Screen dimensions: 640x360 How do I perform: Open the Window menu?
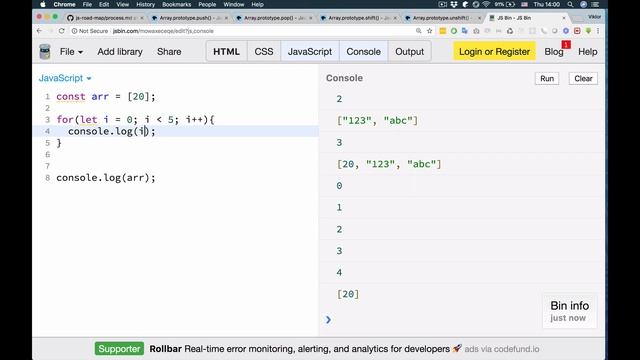234,4
